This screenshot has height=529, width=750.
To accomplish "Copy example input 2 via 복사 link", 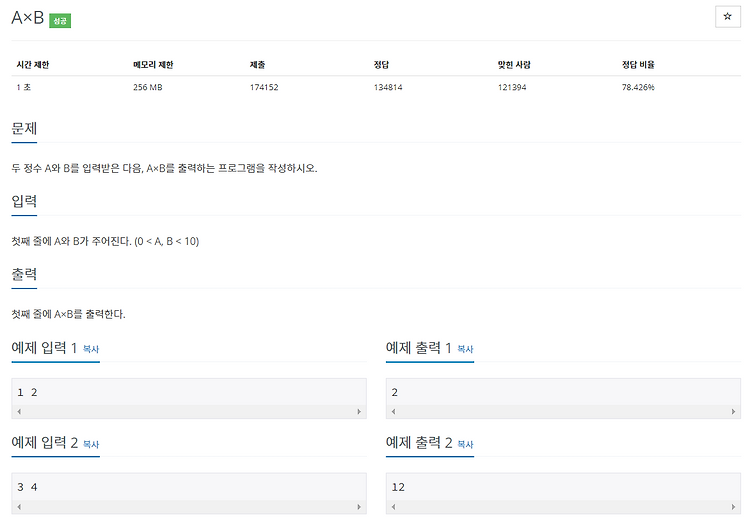I will point(91,444).
